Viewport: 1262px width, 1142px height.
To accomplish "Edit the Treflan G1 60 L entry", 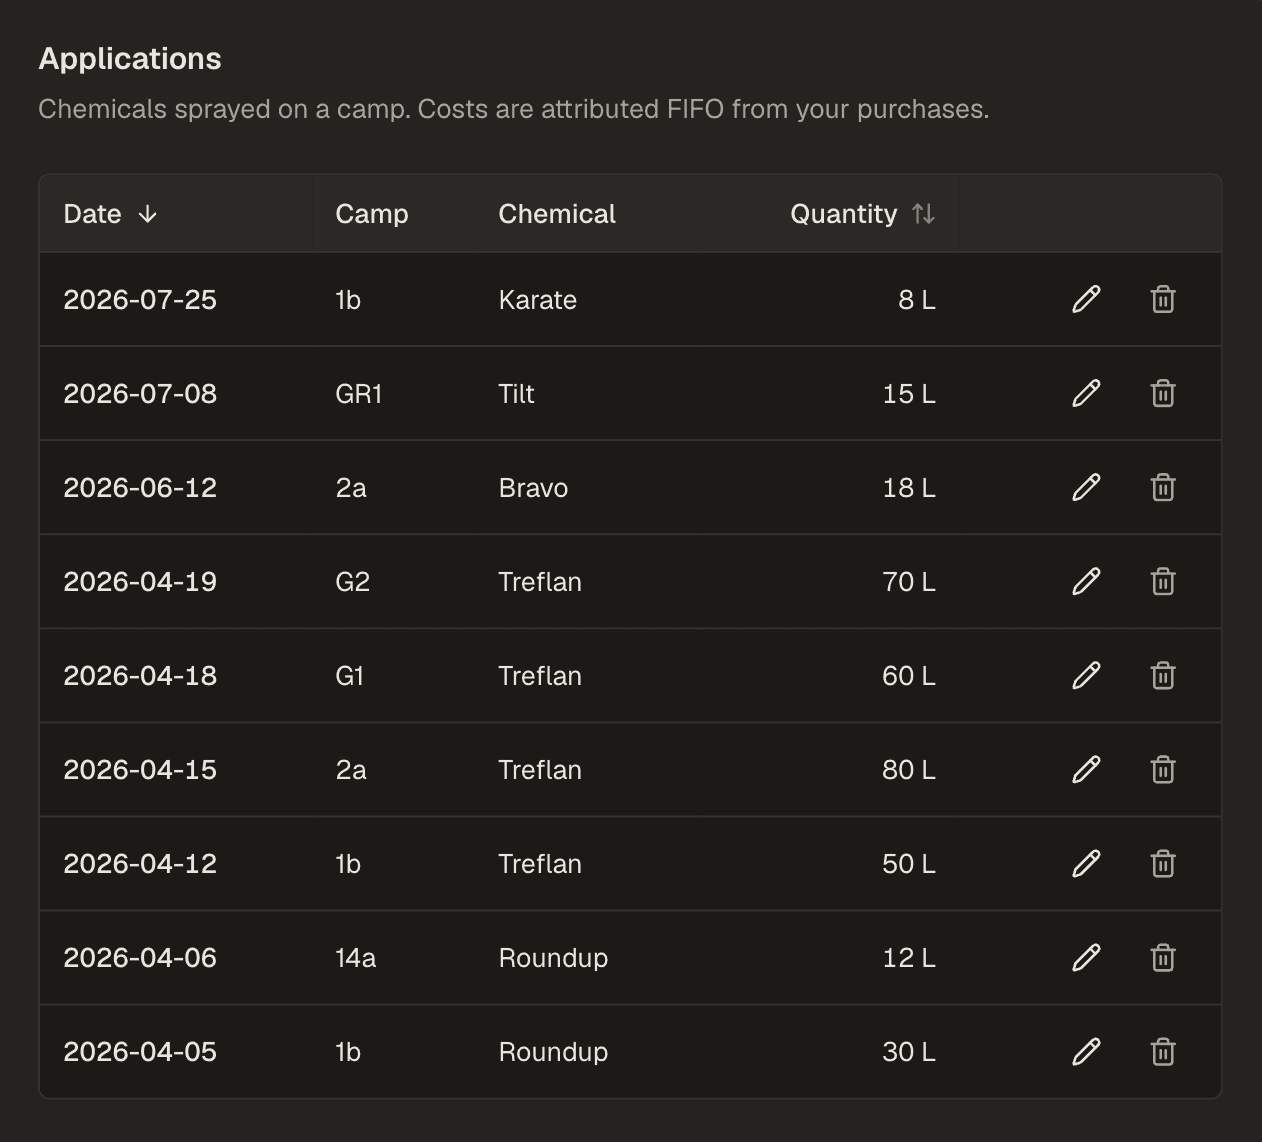I will click(x=1086, y=675).
